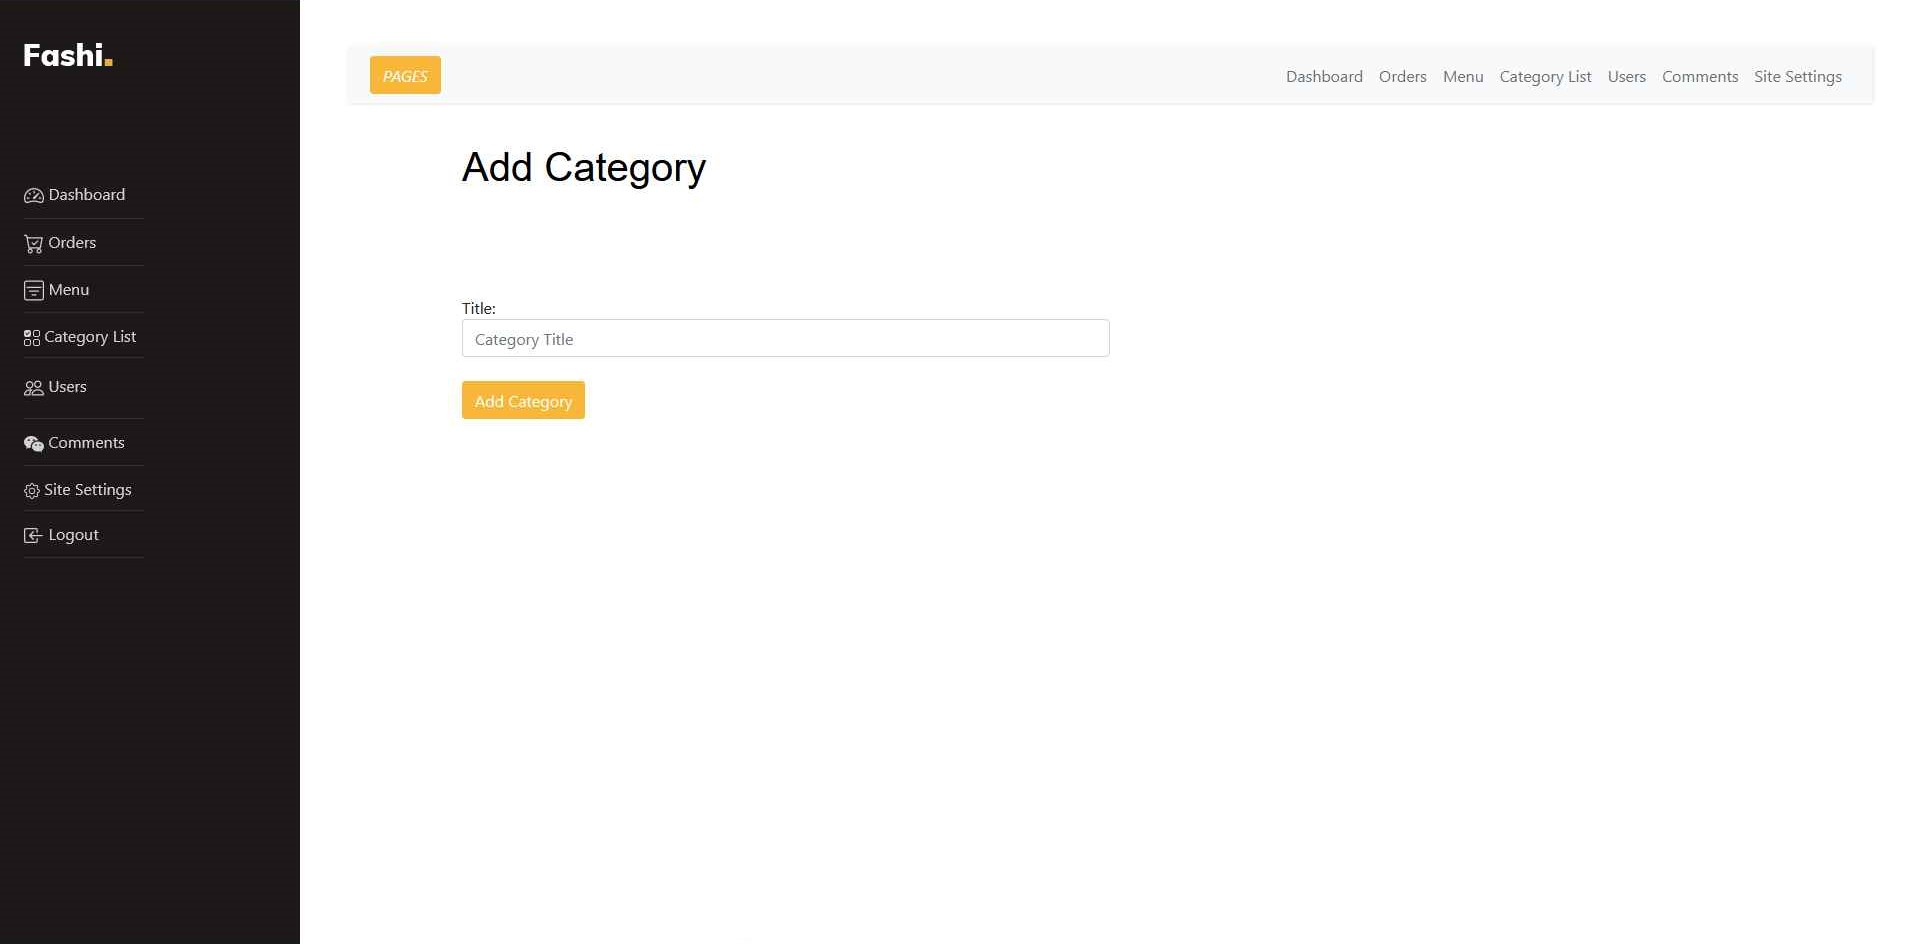Click the Comments chat bubble icon
The height and width of the screenshot is (944, 1911).
click(33, 444)
